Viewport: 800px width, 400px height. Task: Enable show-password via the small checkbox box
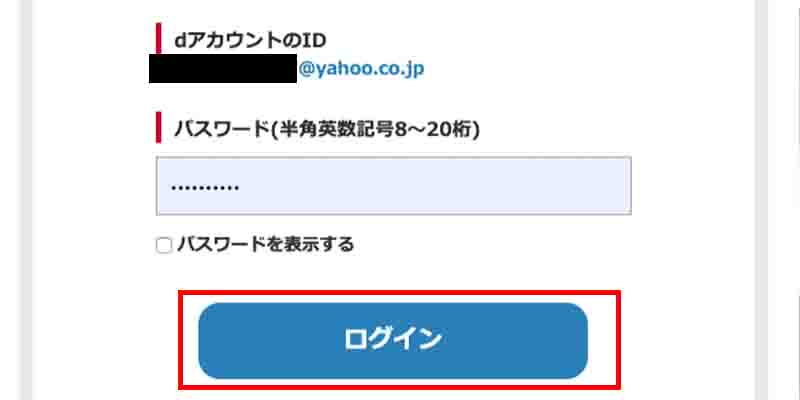164,246
